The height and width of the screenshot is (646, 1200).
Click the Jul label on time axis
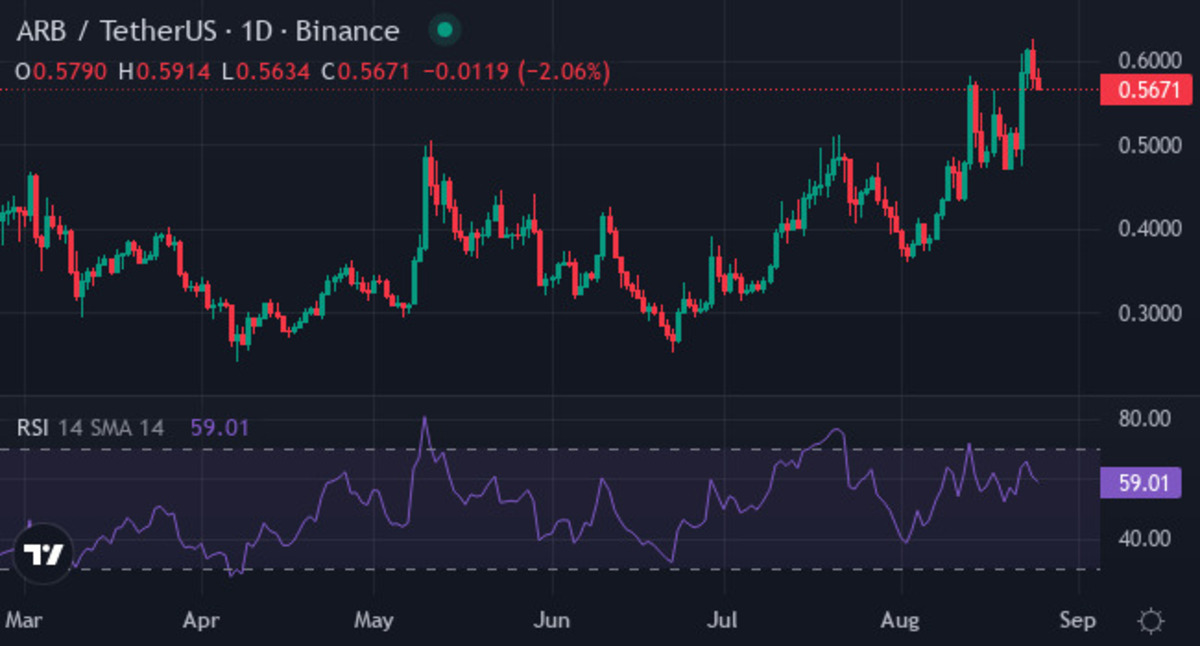point(722,620)
